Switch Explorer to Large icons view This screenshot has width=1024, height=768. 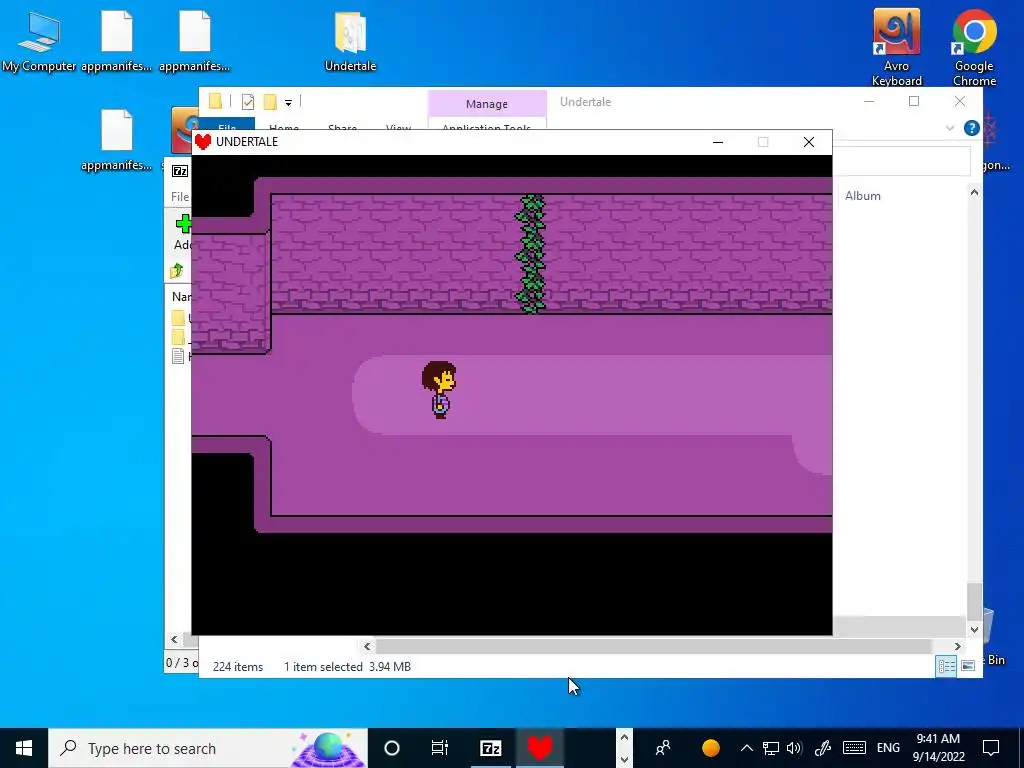[968, 666]
